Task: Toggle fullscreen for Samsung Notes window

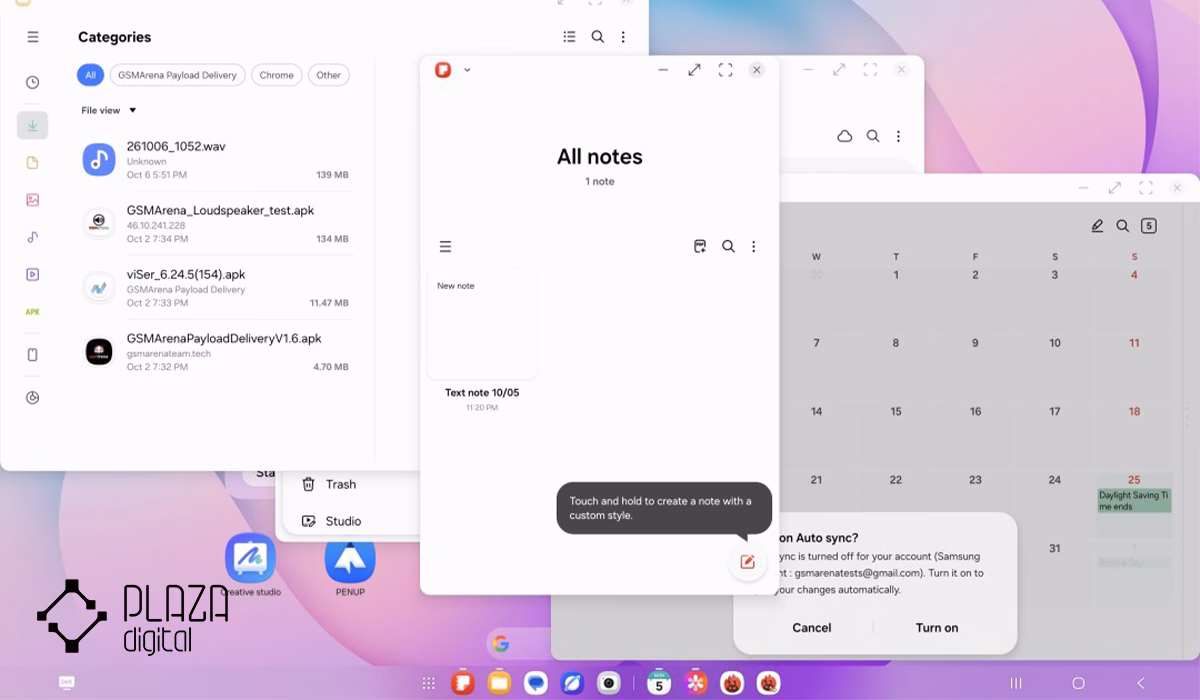Action: (726, 70)
